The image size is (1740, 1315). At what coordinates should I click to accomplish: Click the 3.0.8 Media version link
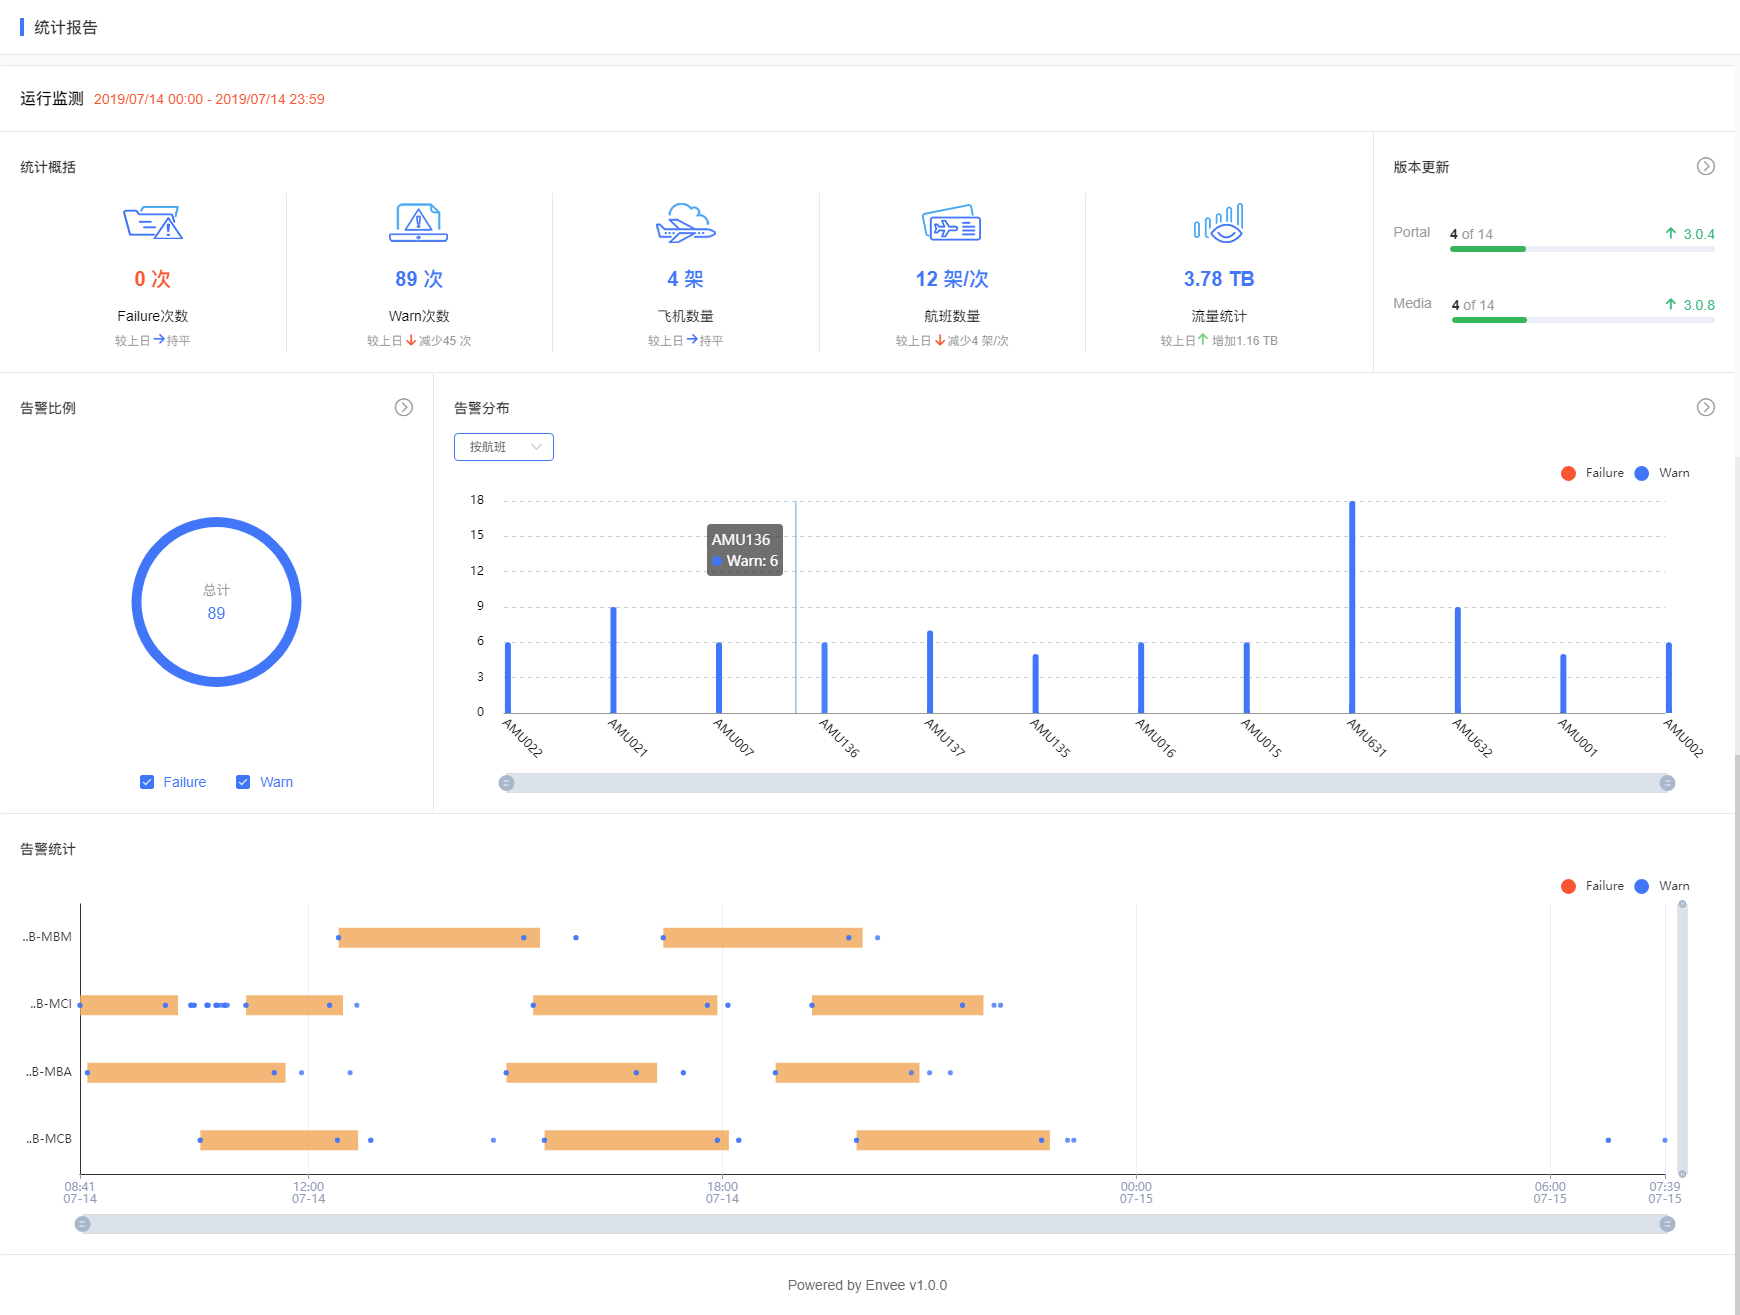[1690, 305]
